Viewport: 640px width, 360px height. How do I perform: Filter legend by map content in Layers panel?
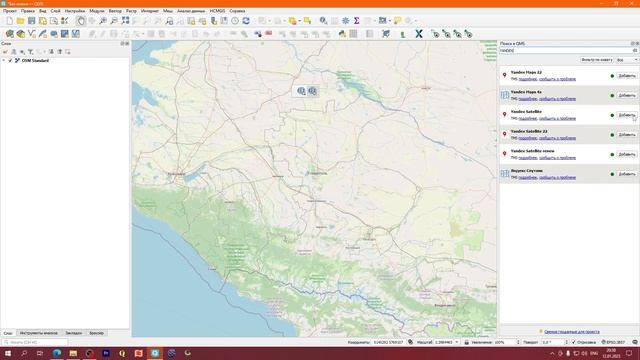point(30,52)
